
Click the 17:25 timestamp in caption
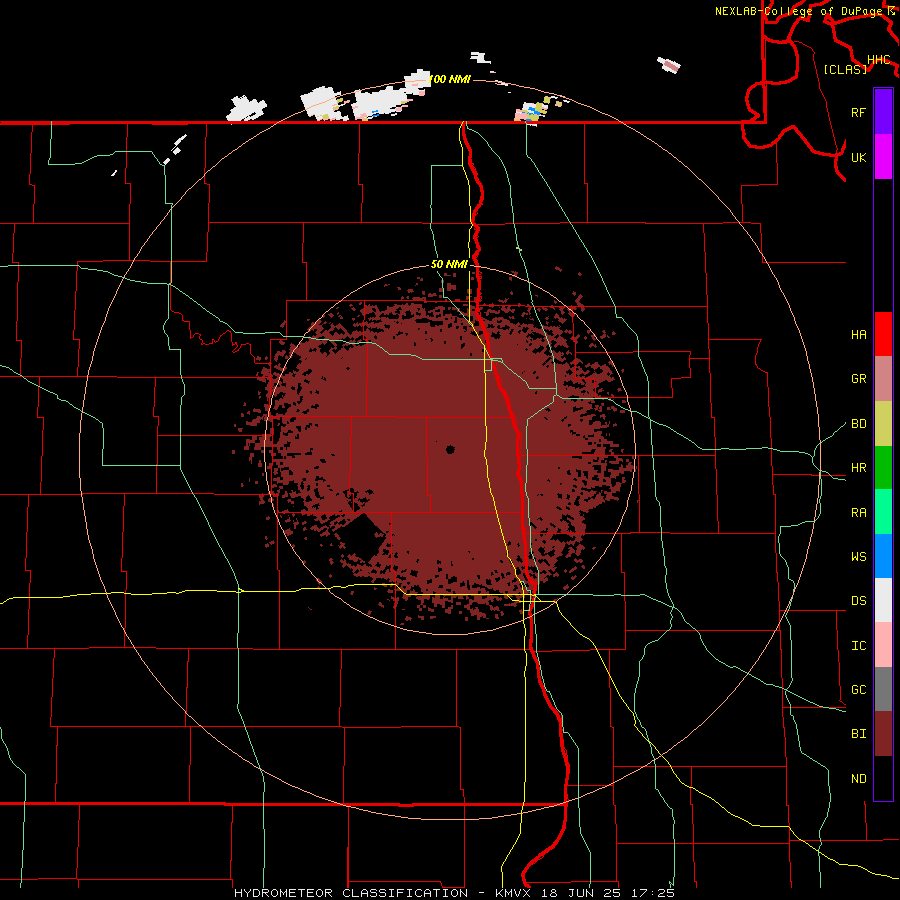(655, 893)
